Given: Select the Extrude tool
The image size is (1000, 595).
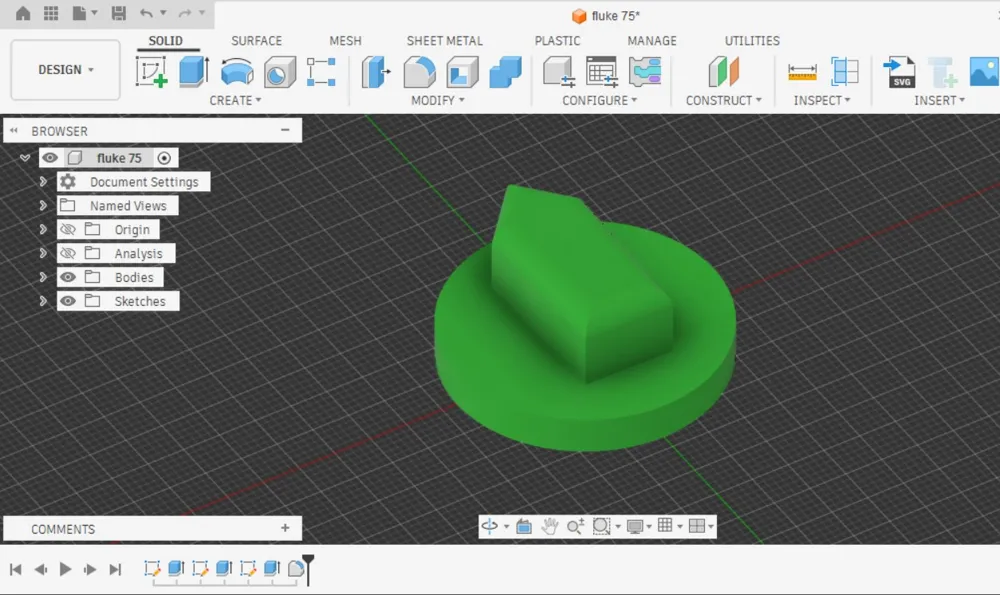Looking at the screenshot, I should point(194,71).
